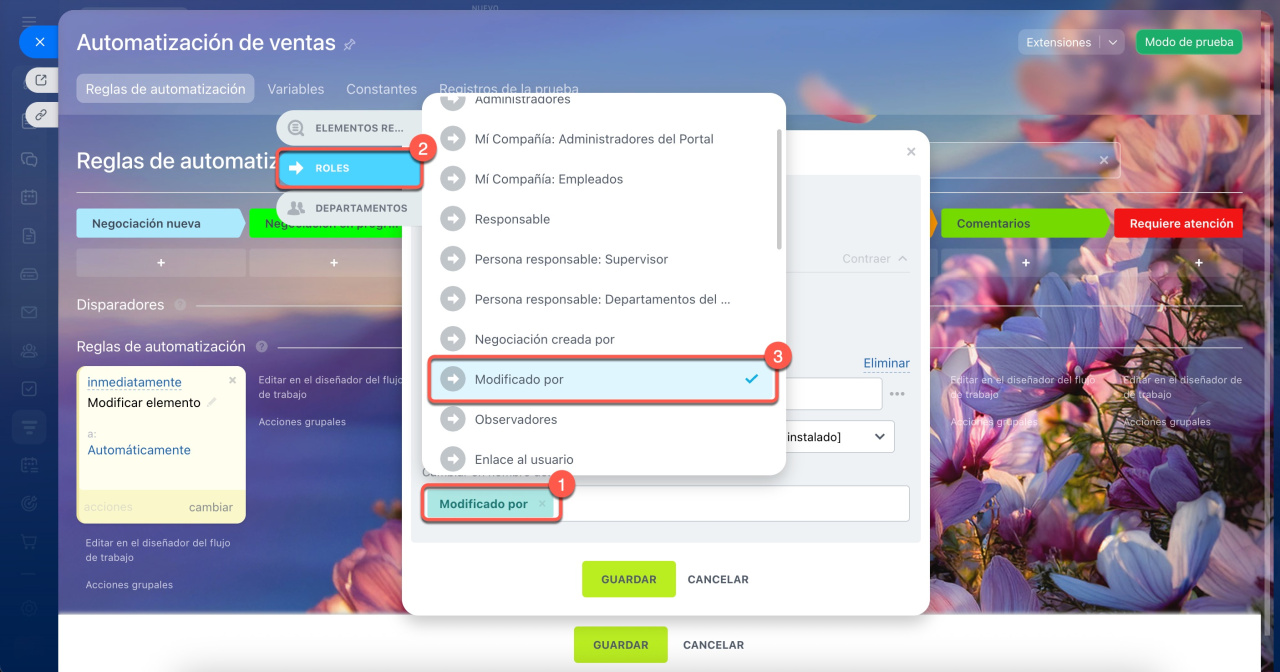This screenshot has height=672, width=1280.
Task: Click the arrow icon beside Observadores
Action: [453, 419]
